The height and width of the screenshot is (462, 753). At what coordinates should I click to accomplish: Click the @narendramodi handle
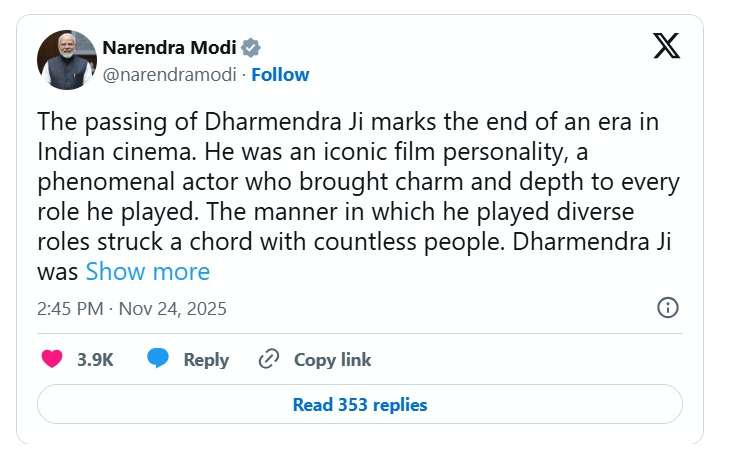click(x=172, y=75)
